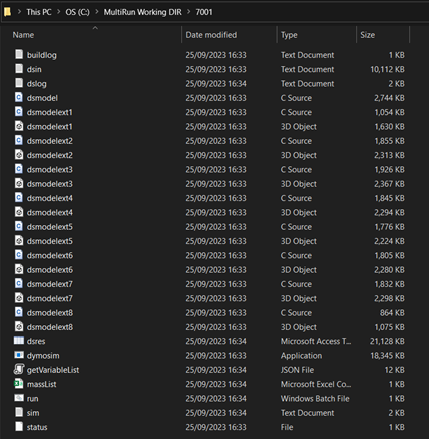429x439 pixels.
Task: Expand the chevron before This PC
Action: pyautogui.click(x=19, y=12)
